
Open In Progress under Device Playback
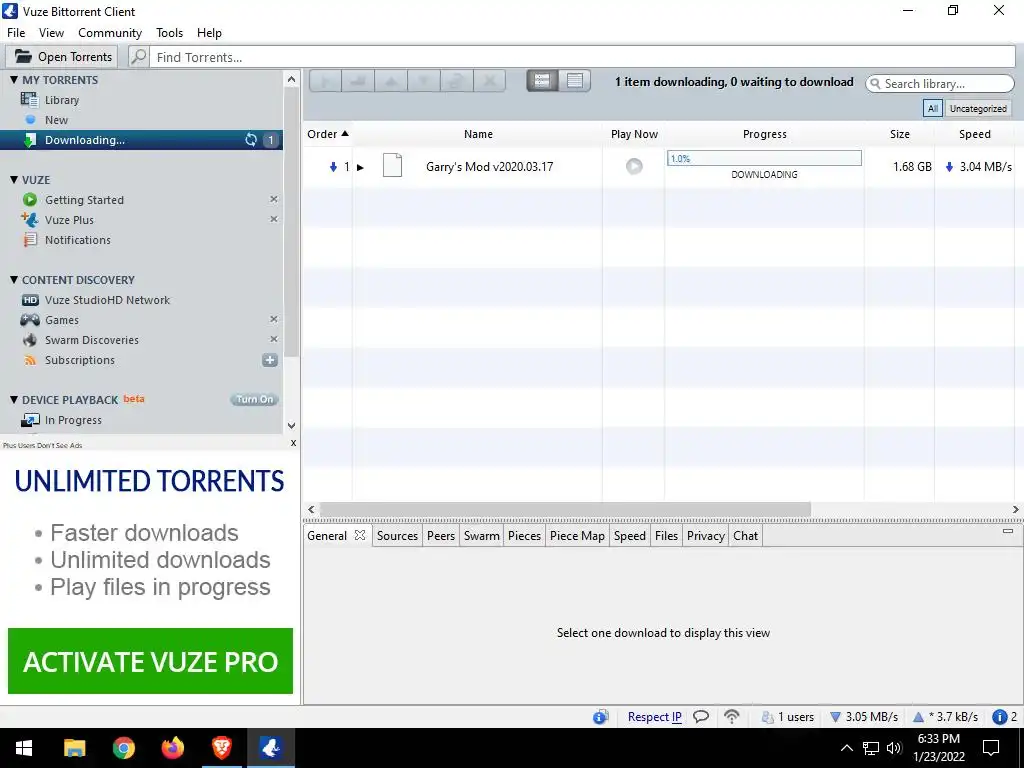(x=73, y=420)
